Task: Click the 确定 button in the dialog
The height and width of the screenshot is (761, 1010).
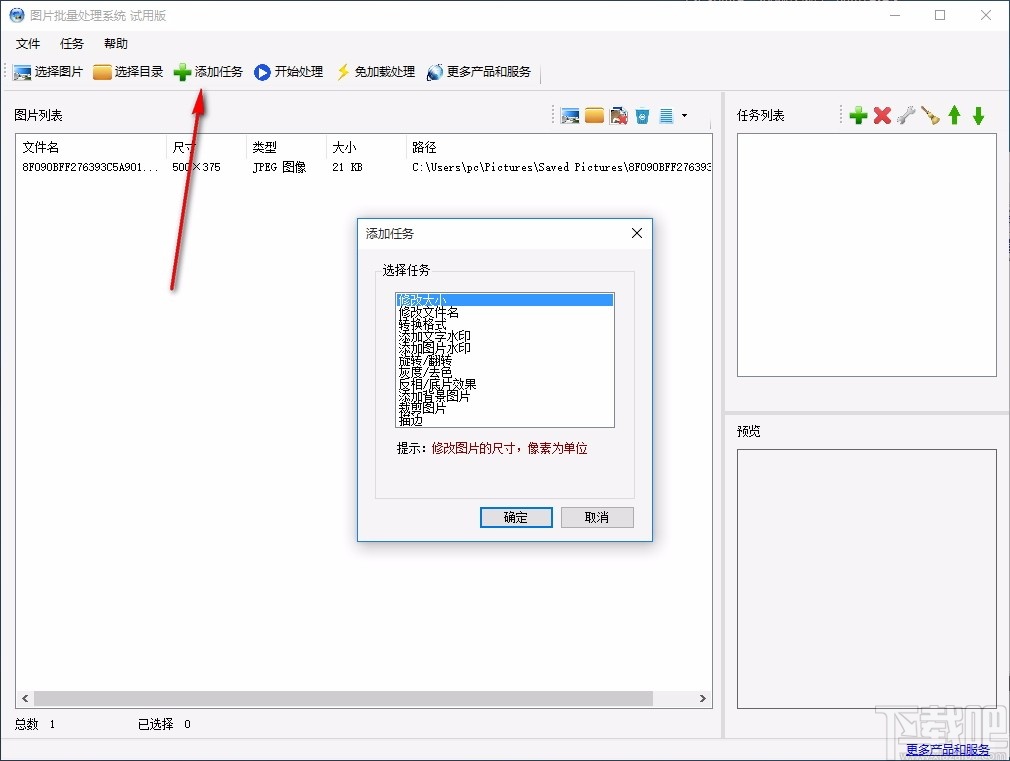Action: click(516, 517)
